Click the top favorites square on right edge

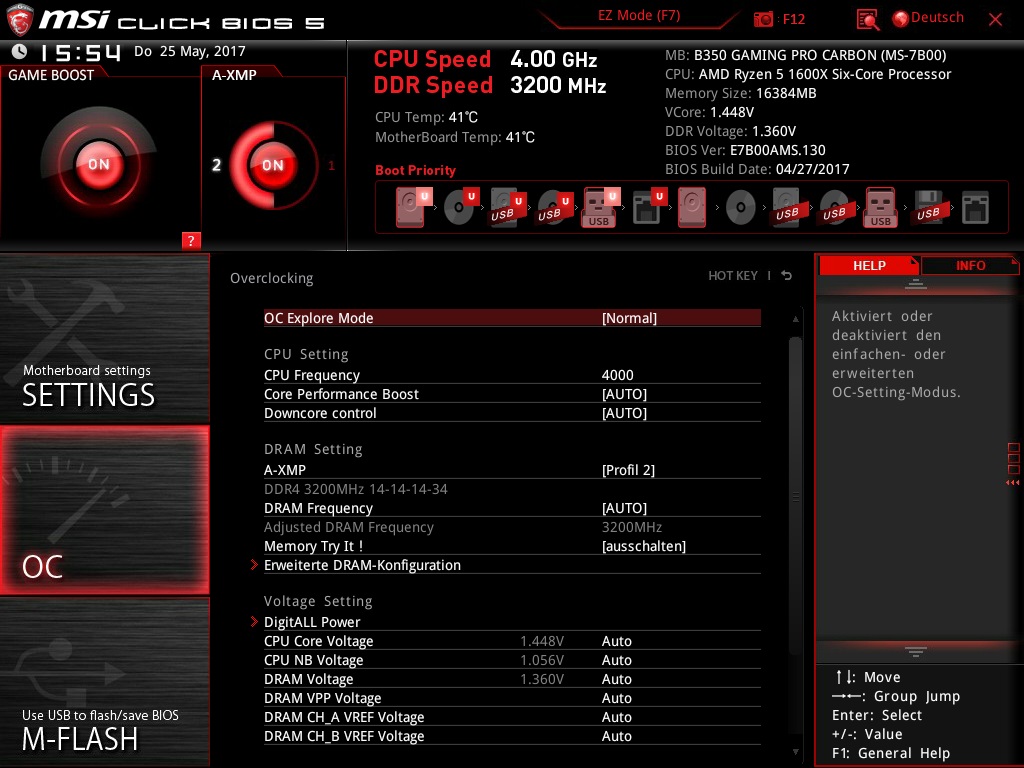(x=1014, y=448)
